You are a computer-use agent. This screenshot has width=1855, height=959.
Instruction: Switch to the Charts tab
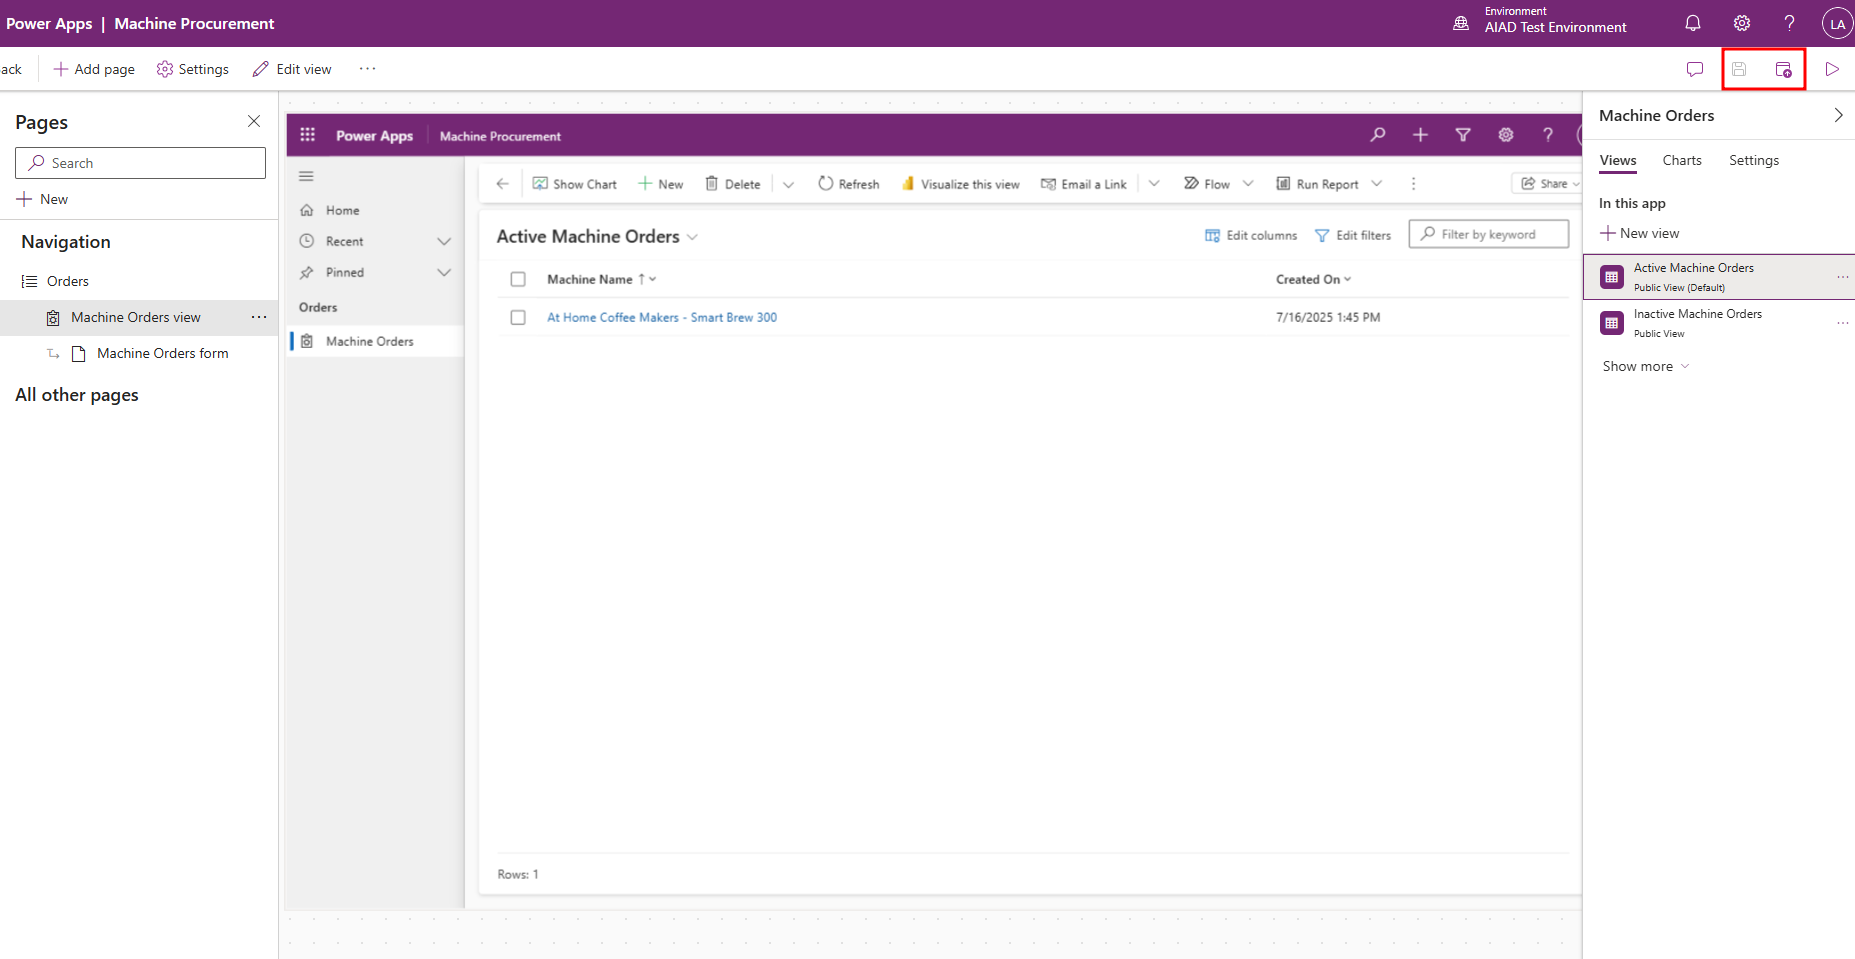click(x=1682, y=160)
